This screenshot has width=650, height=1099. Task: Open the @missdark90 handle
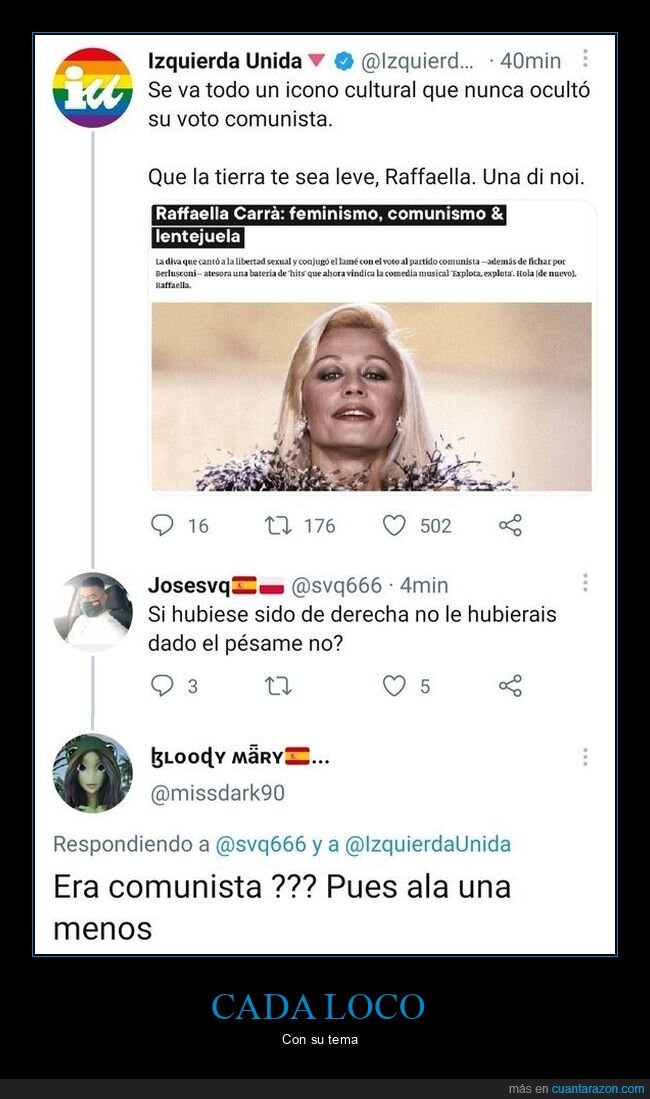click(x=217, y=793)
